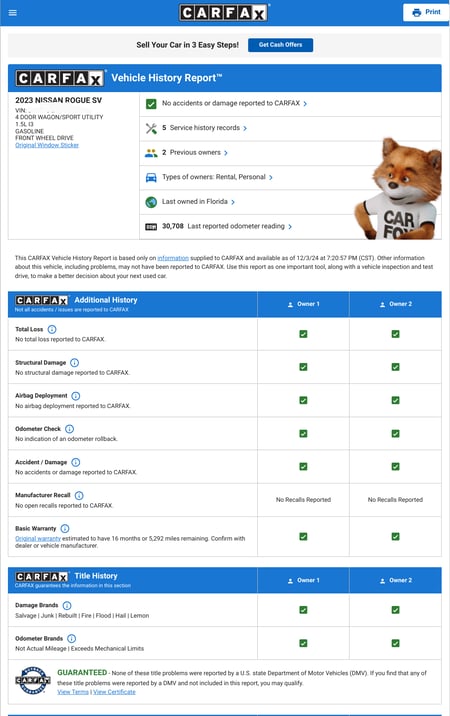Click the GUARANTEED label text
Image resolution: width=450 pixels, height=716 pixels.
pos(82,673)
